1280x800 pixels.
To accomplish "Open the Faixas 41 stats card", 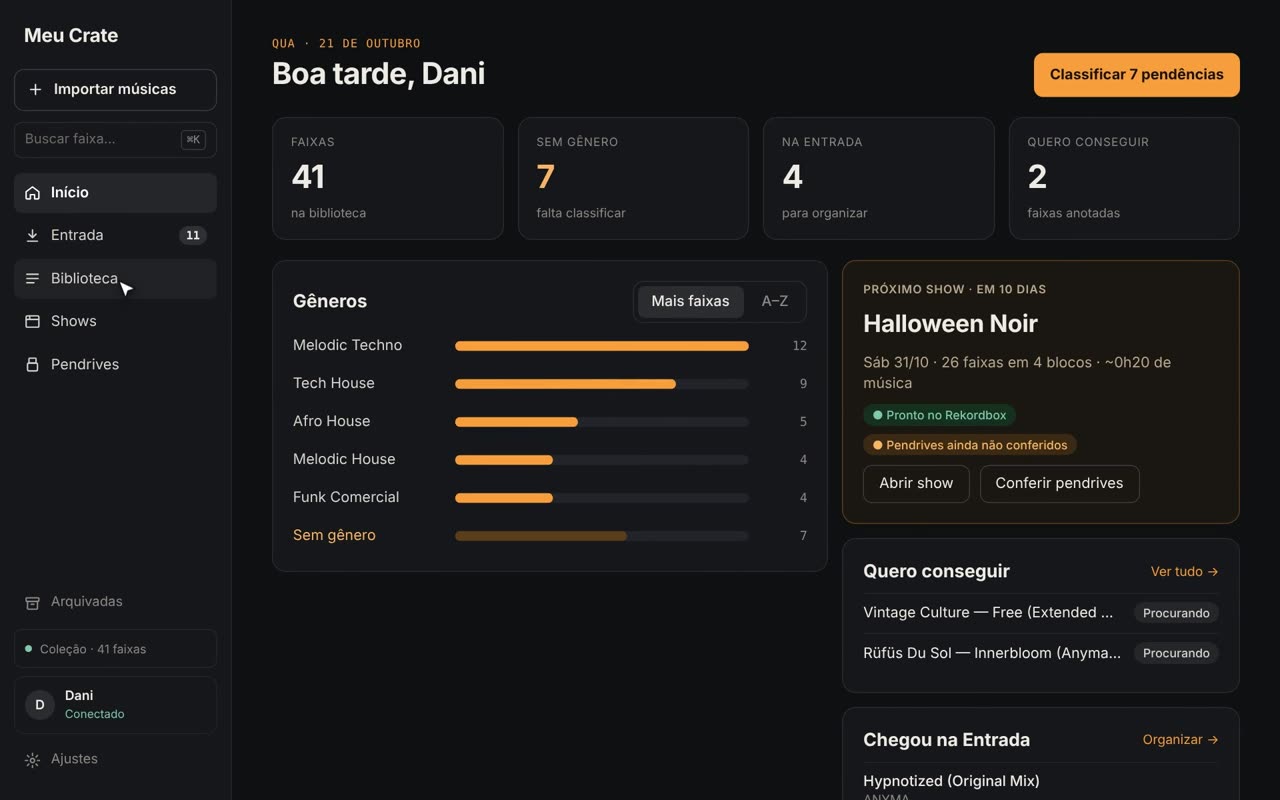I will tap(388, 179).
